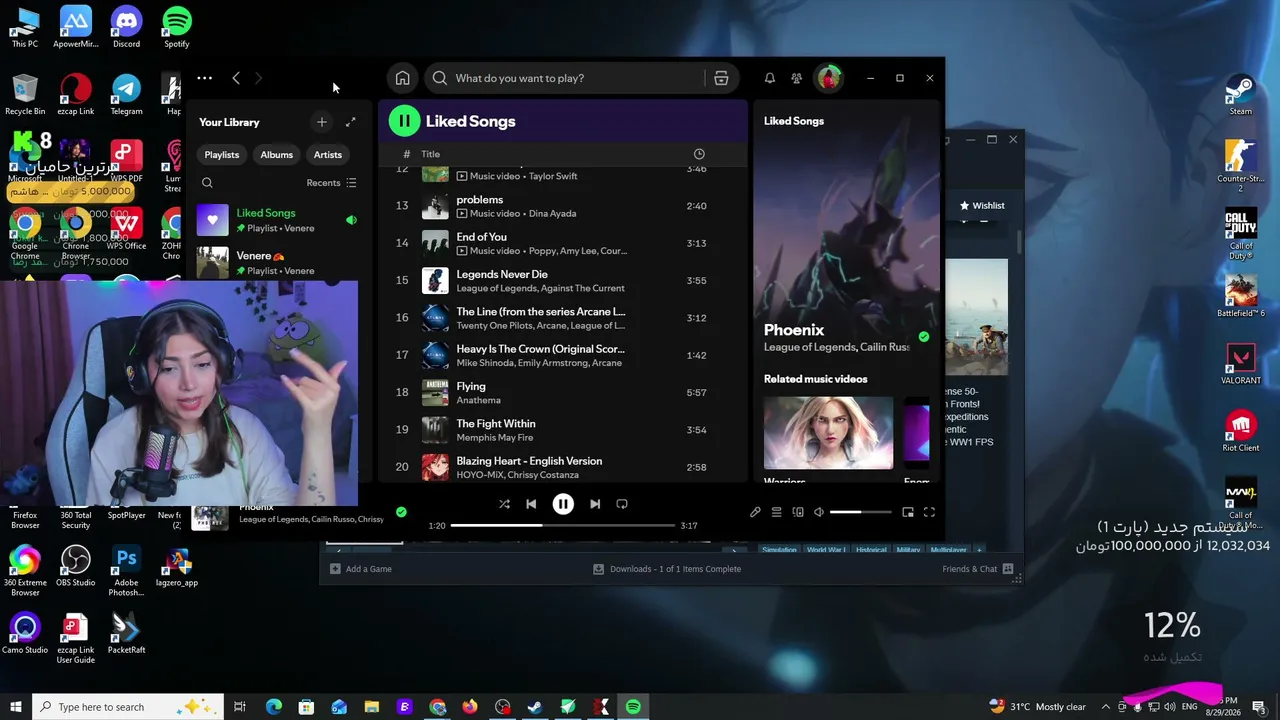Open Connect to a device icon
1280x720 pixels.
798,512
